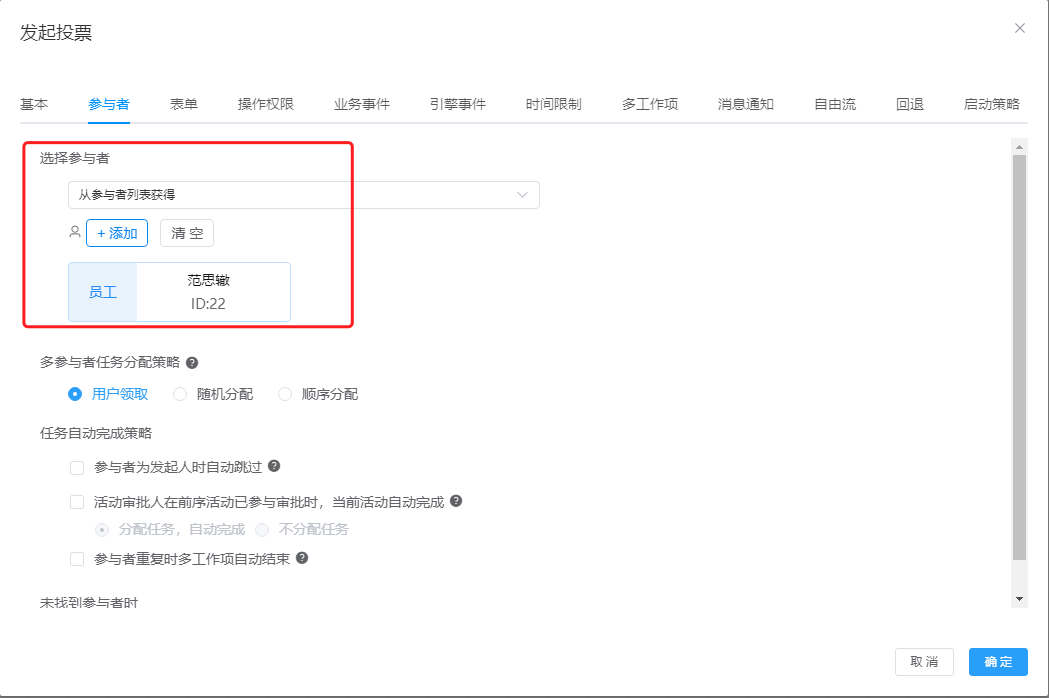Close the 发起投票 dialog with X

[x=1019, y=28]
